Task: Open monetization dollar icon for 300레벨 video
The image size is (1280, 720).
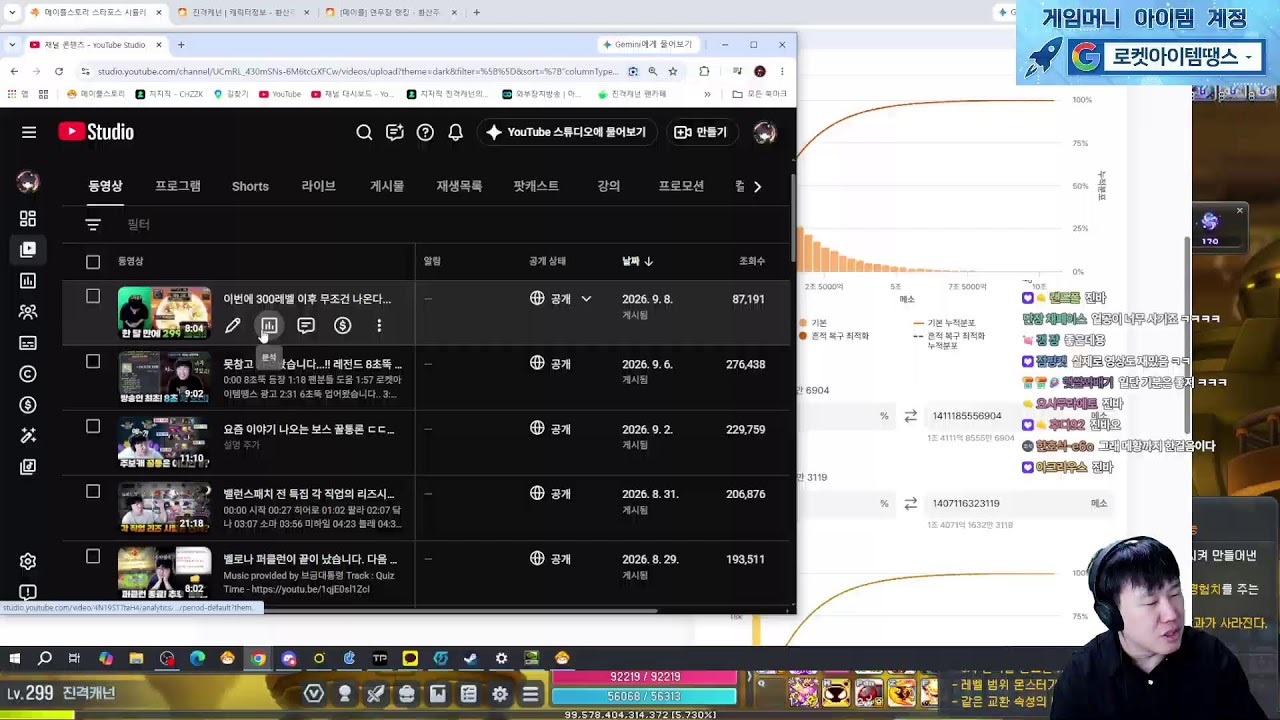Action: 342,325
